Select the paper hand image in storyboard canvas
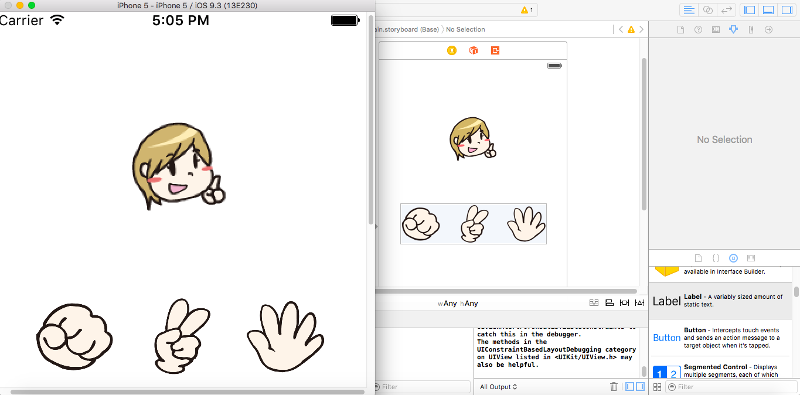The image size is (800, 395). (527, 224)
